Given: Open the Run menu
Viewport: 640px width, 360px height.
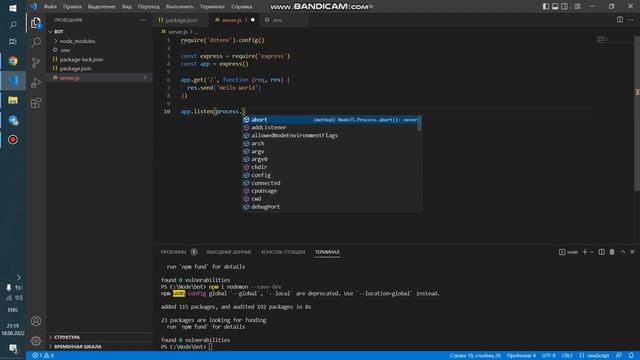Looking at the screenshot, I should point(180,7).
